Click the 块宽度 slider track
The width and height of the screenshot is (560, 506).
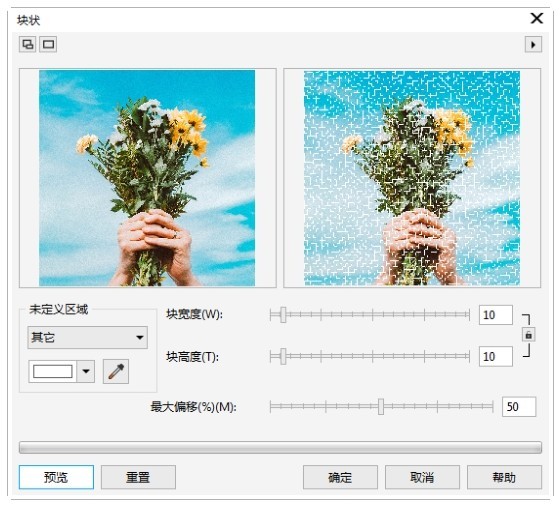point(370,315)
